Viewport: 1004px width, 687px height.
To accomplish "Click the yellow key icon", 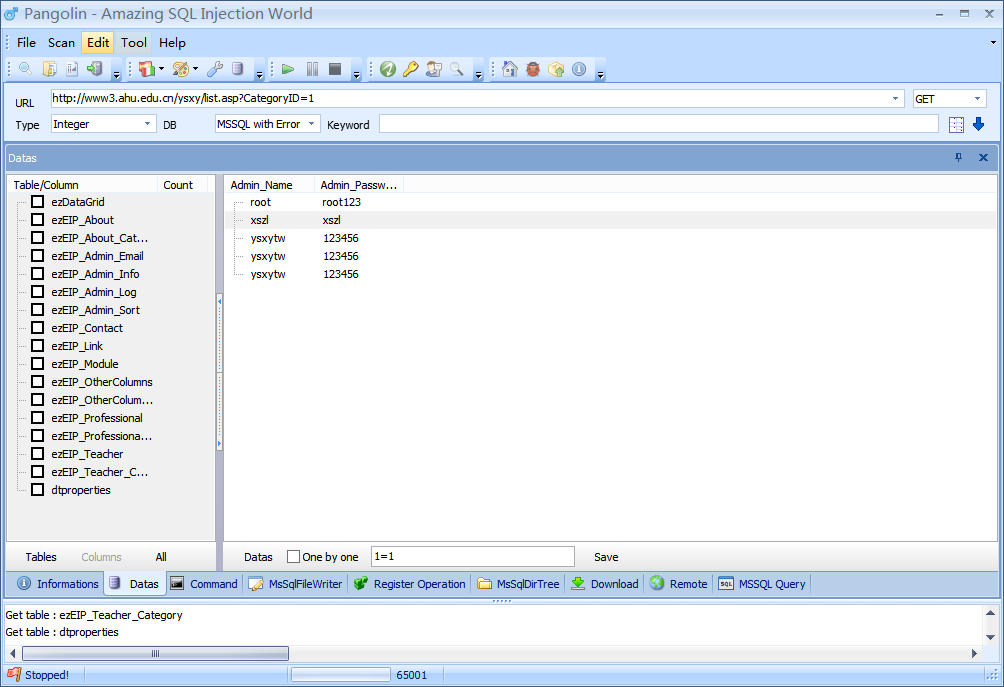I will (x=410, y=69).
